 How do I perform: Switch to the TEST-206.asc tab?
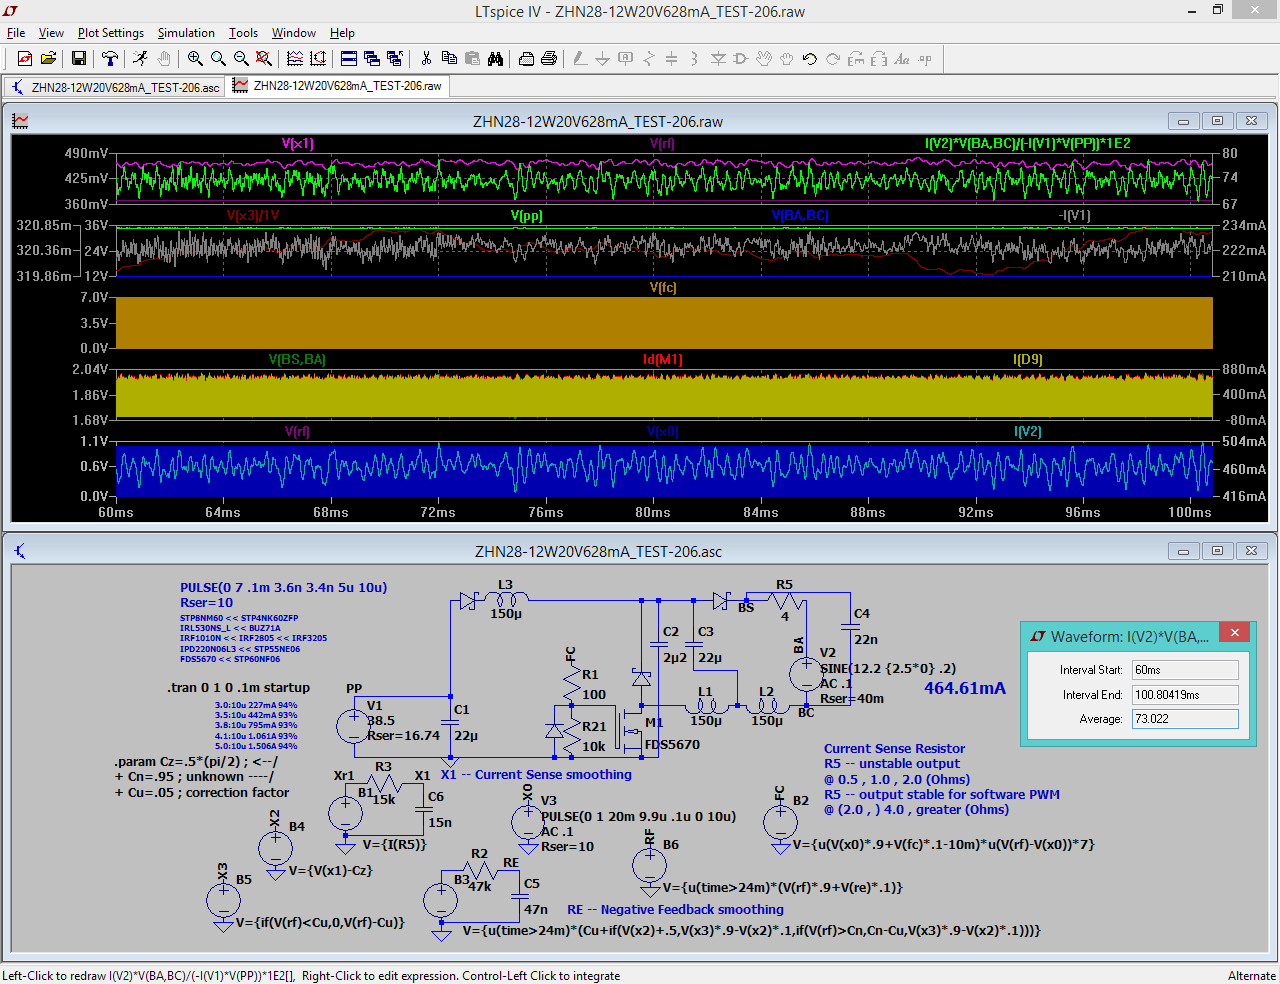pyautogui.click(x=114, y=87)
